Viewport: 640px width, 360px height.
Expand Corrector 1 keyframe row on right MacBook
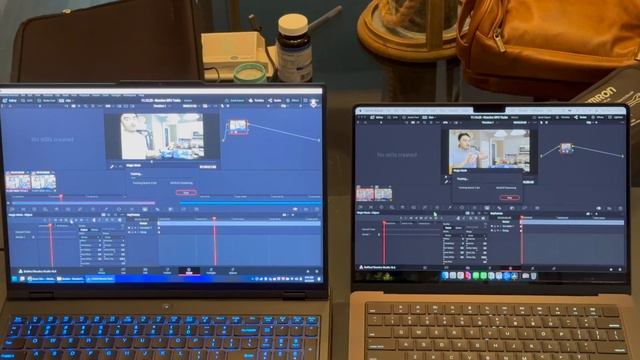[500, 226]
